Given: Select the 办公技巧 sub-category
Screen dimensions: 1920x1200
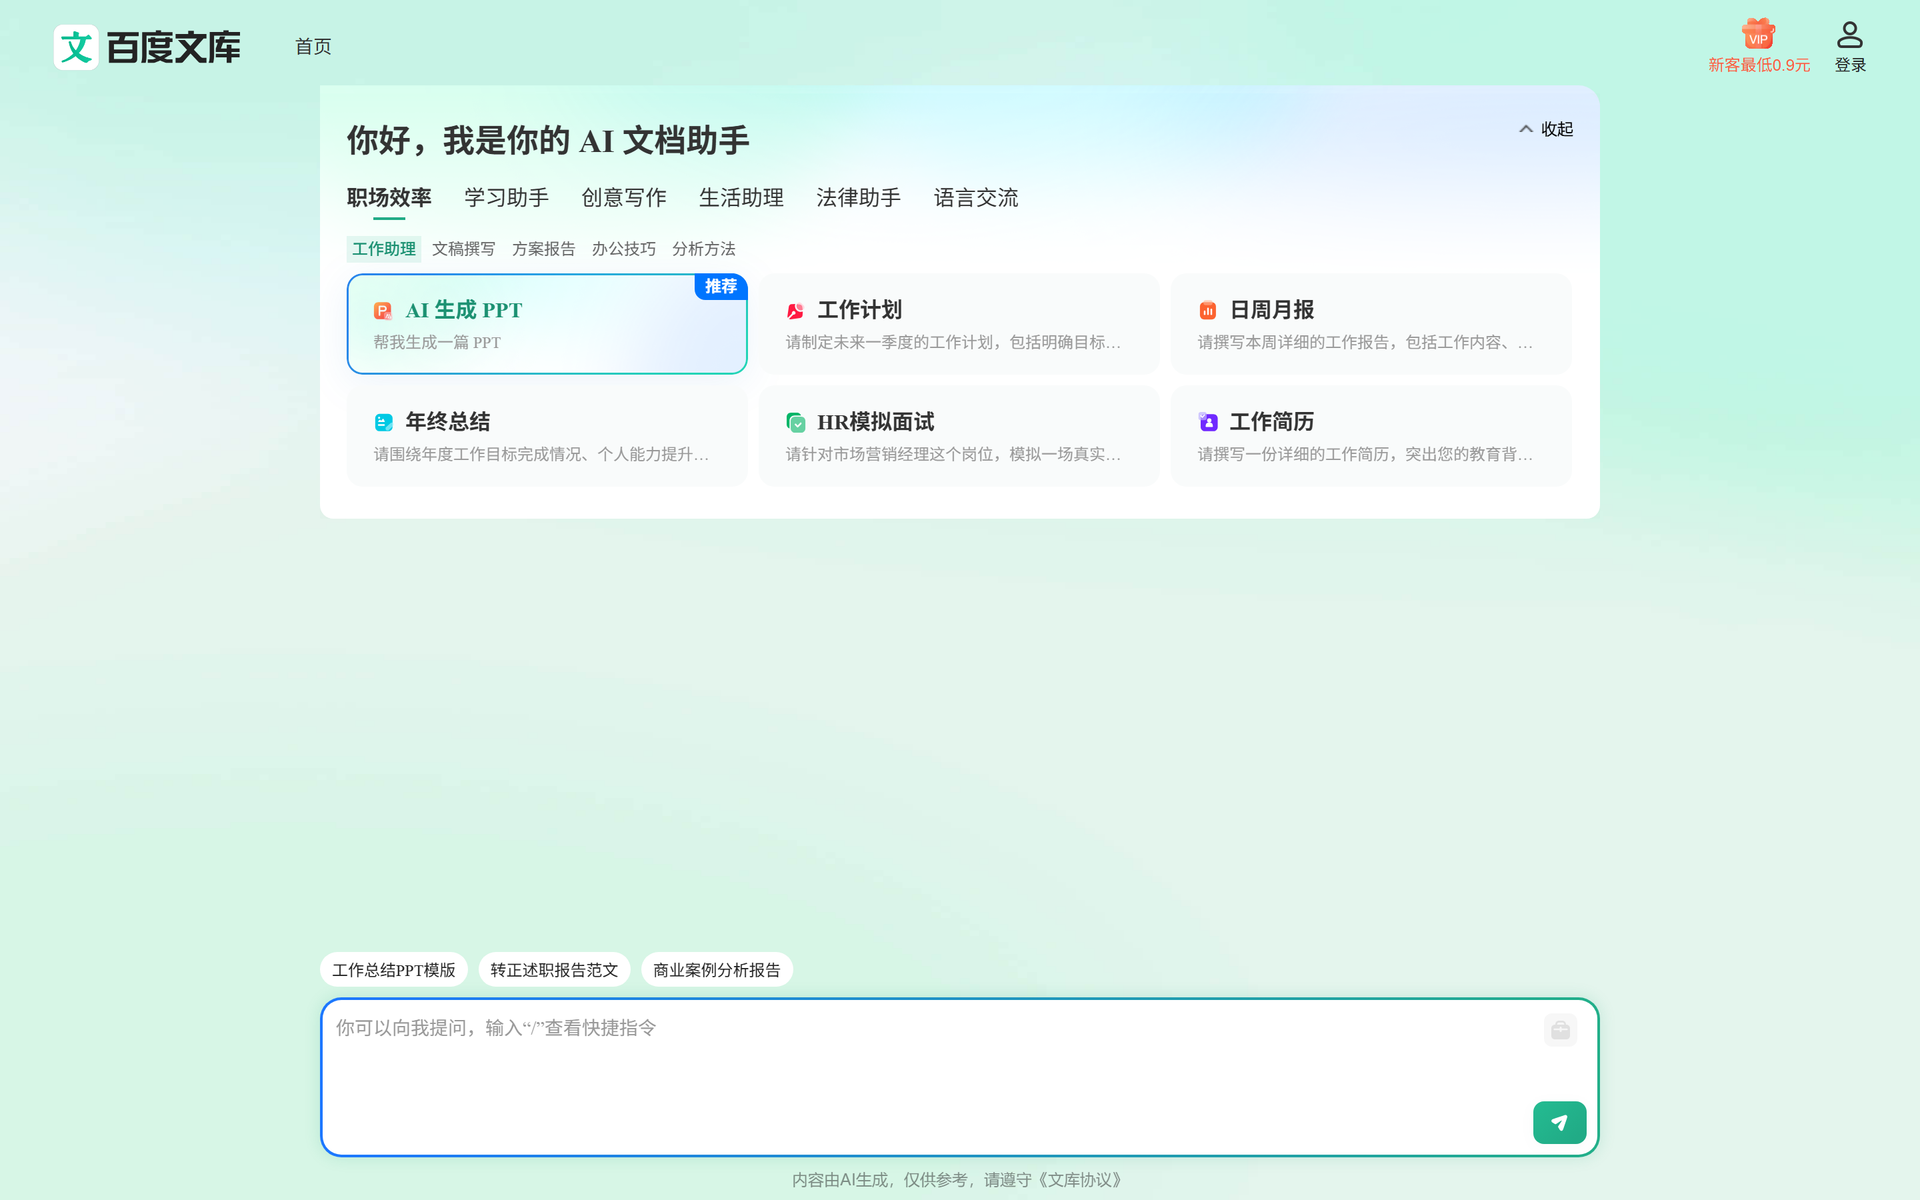Looking at the screenshot, I should pyautogui.click(x=624, y=249).
